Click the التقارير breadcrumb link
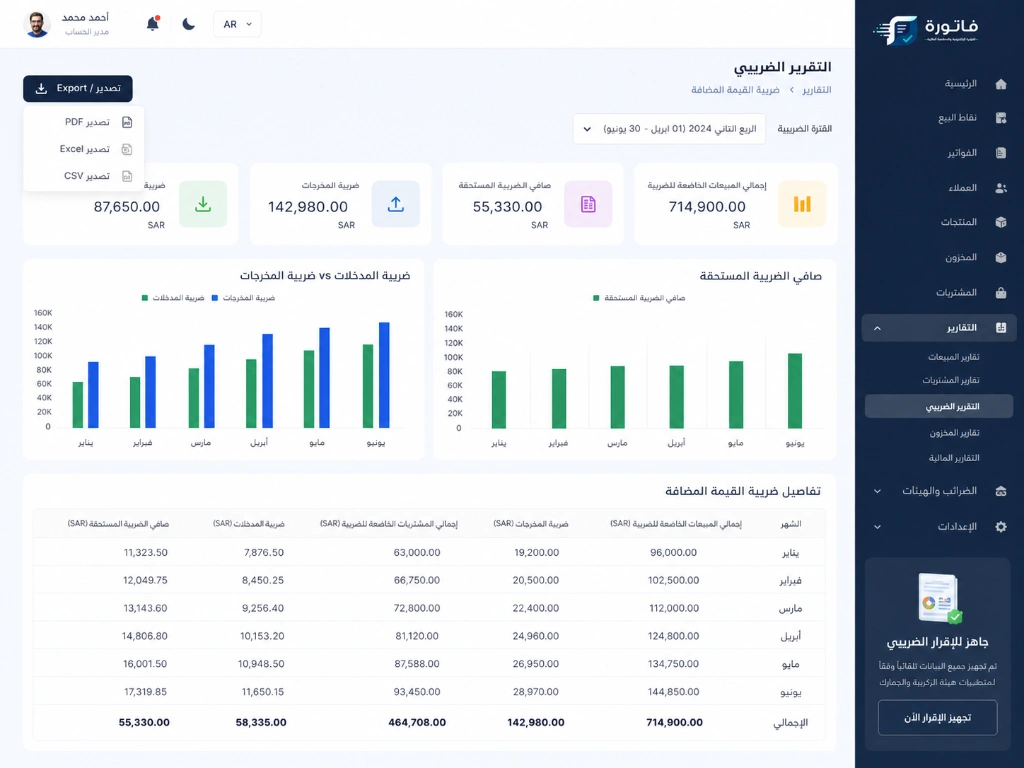The width and height of the screenshot is (1024, 768). 816,89
